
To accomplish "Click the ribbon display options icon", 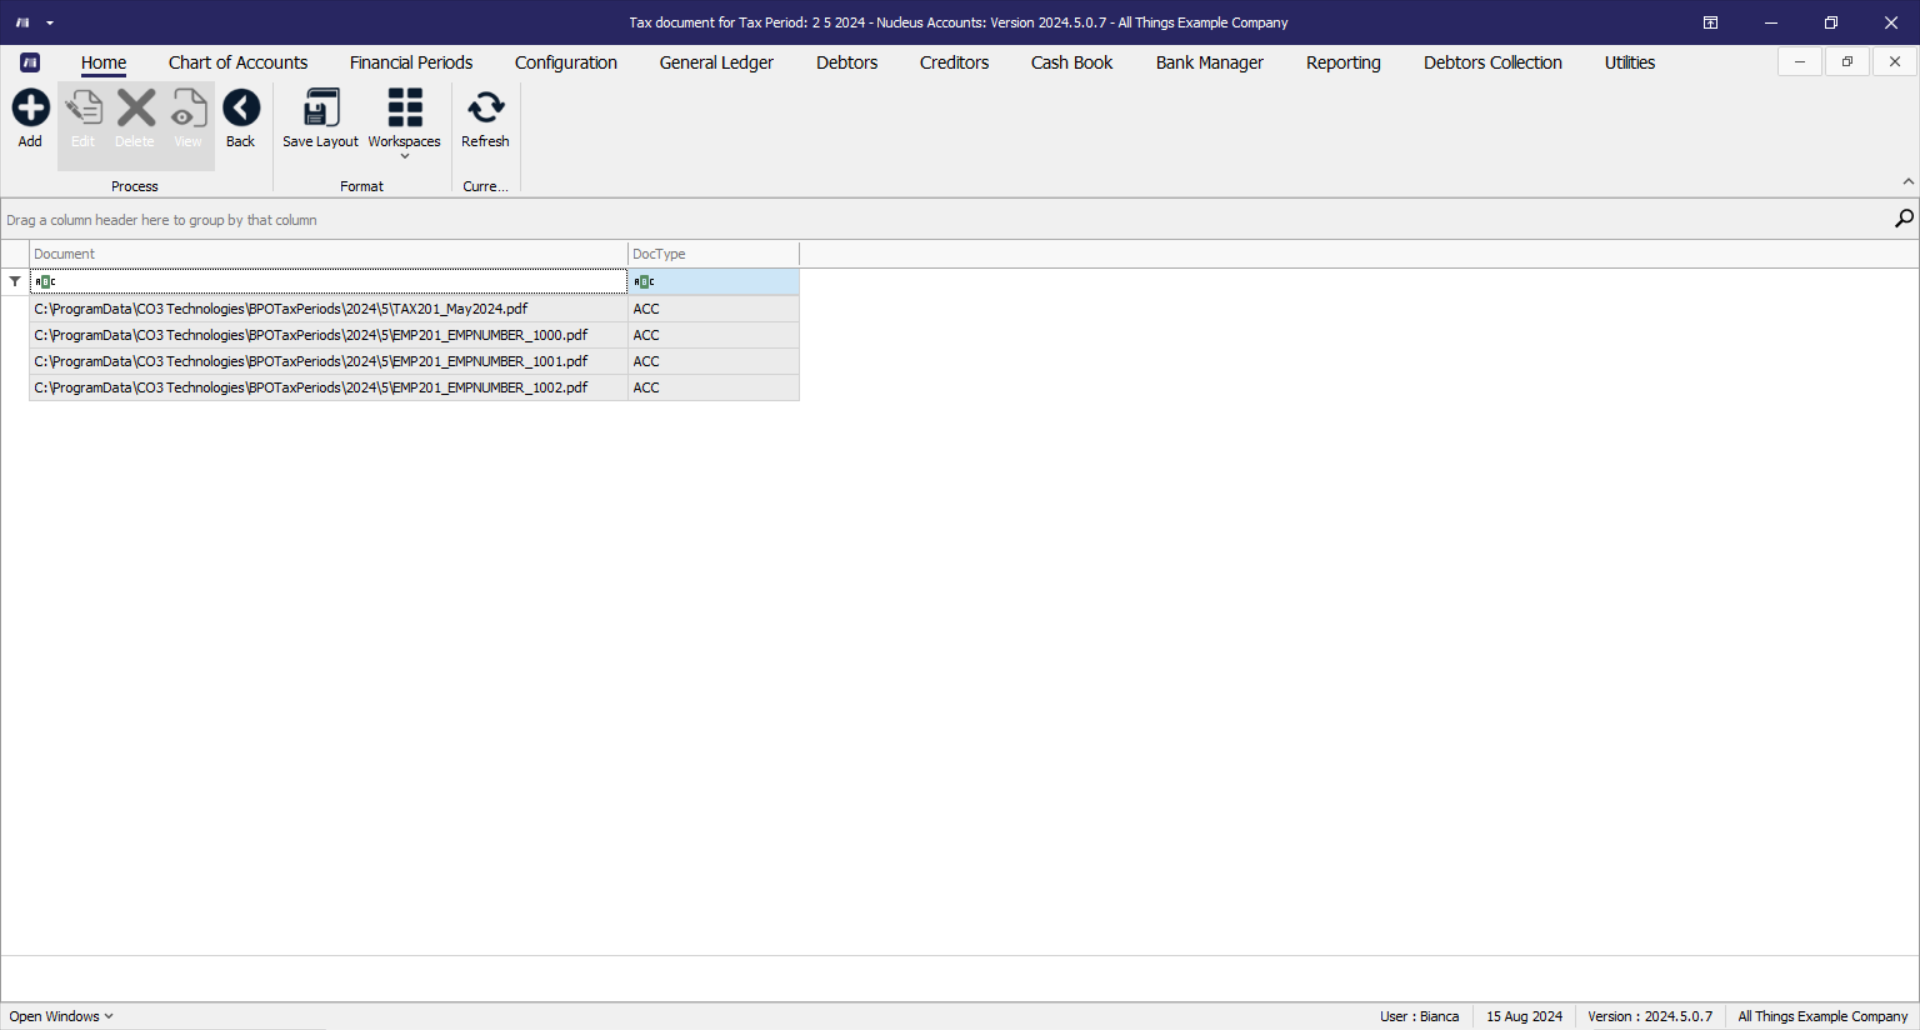I will [1711, 22].
